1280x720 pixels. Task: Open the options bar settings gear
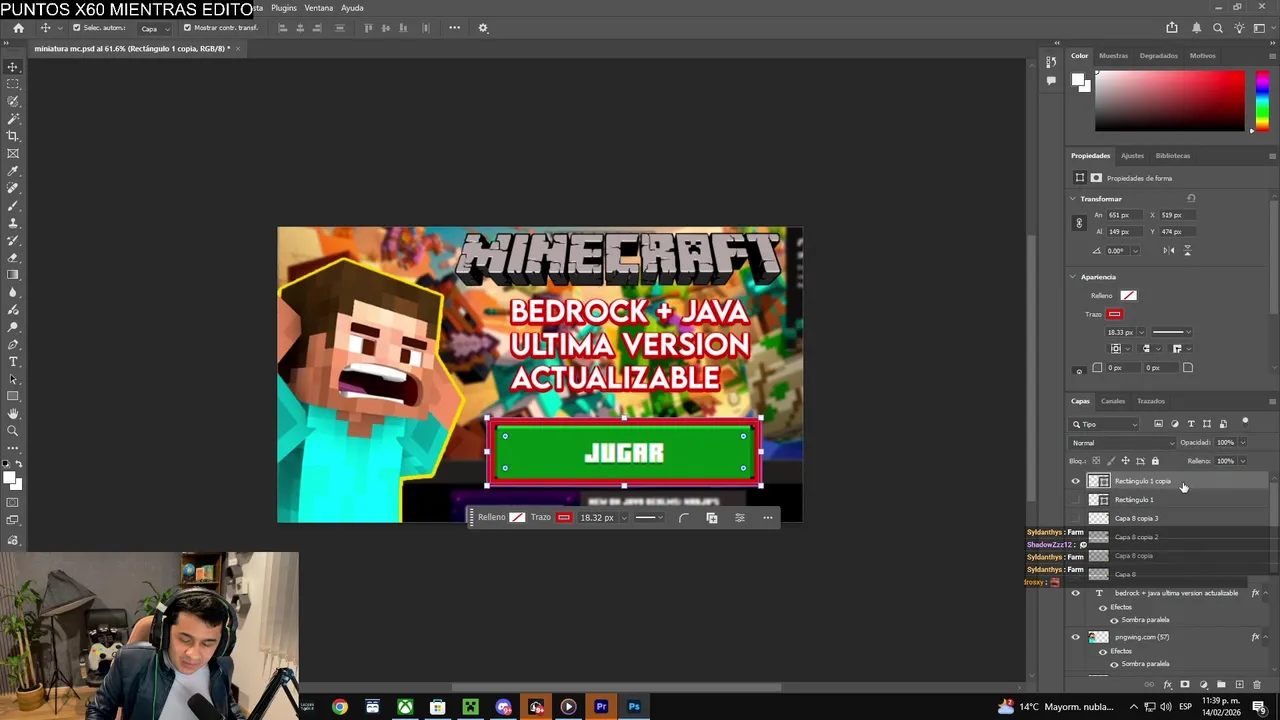[x=483, y=28]
